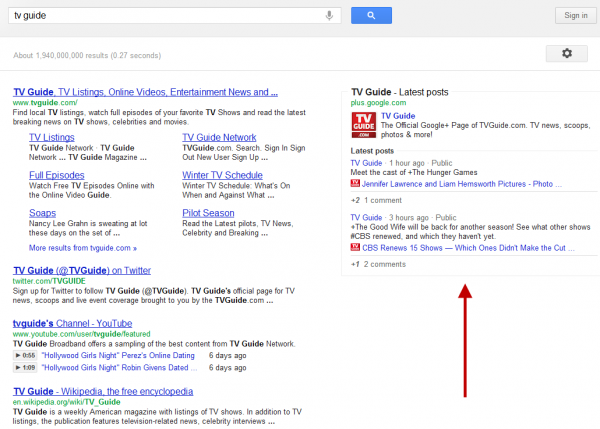Image resolution: width=600 pixels, height=429 pixels.
Task: Click More results from tvguide.com
Action: click(83, 248)
